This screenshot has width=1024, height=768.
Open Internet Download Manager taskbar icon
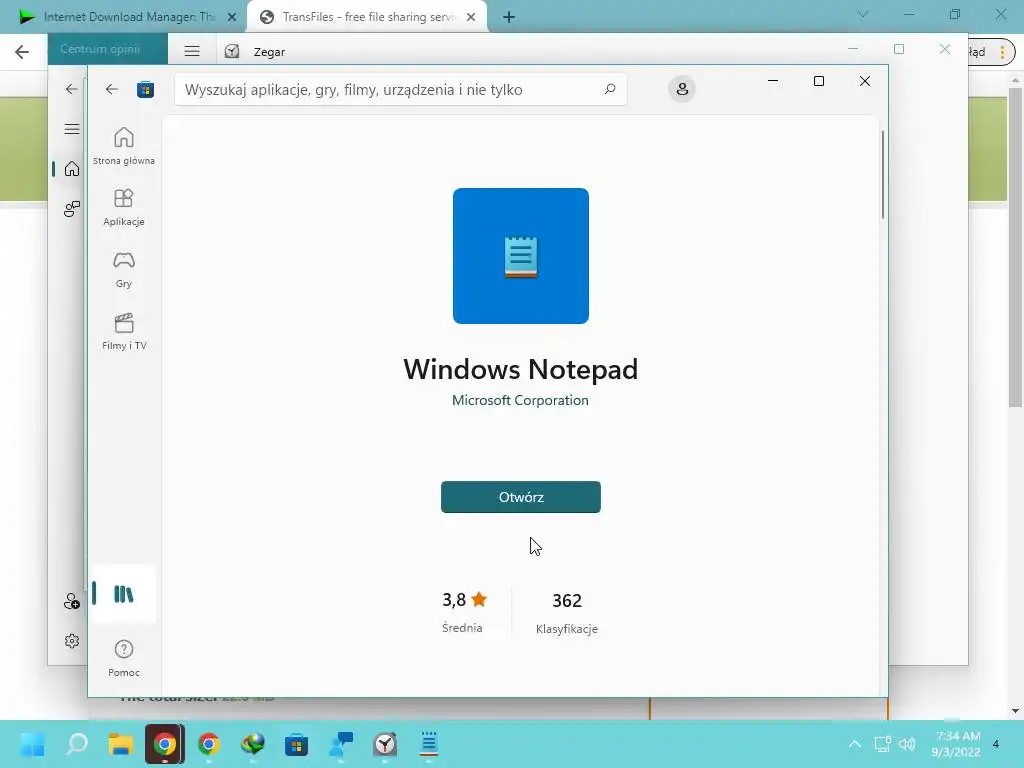pos(253,744)
